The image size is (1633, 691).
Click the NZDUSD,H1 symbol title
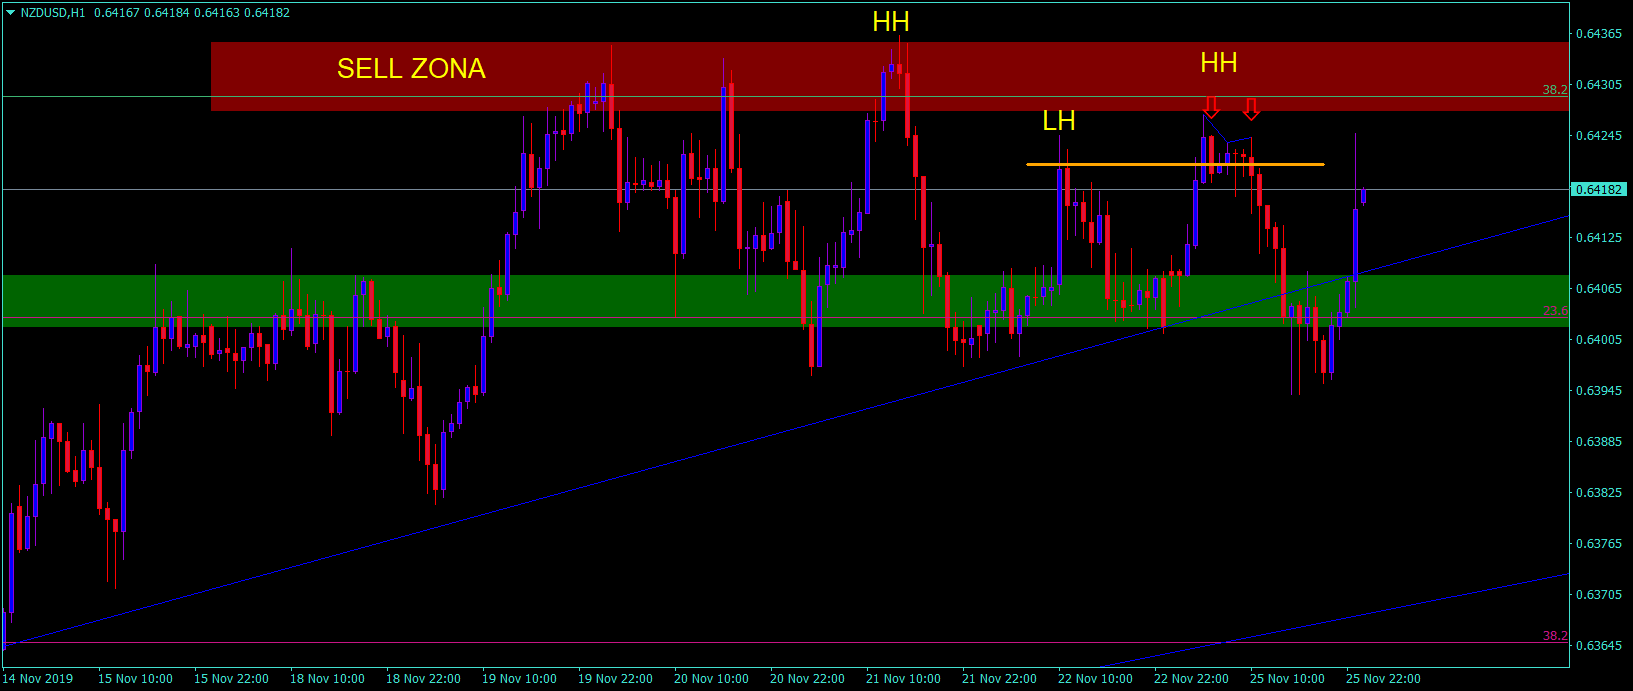(53, 13)
